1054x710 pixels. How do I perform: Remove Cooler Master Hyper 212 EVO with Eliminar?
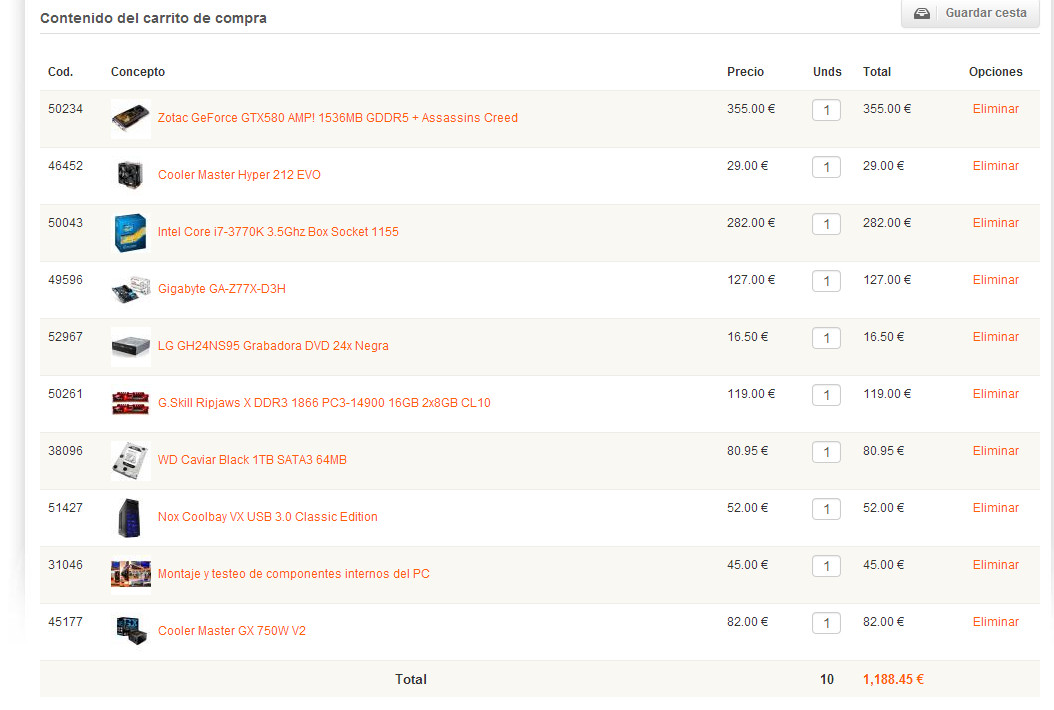point(996,166)
